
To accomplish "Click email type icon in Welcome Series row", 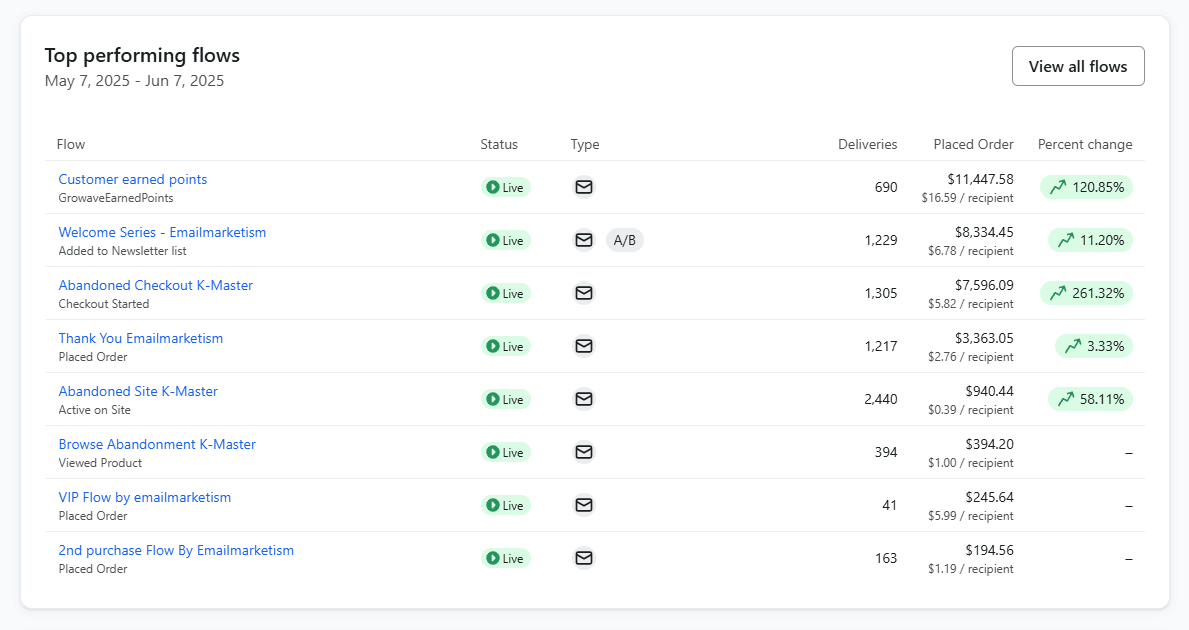I will point(584,240).
